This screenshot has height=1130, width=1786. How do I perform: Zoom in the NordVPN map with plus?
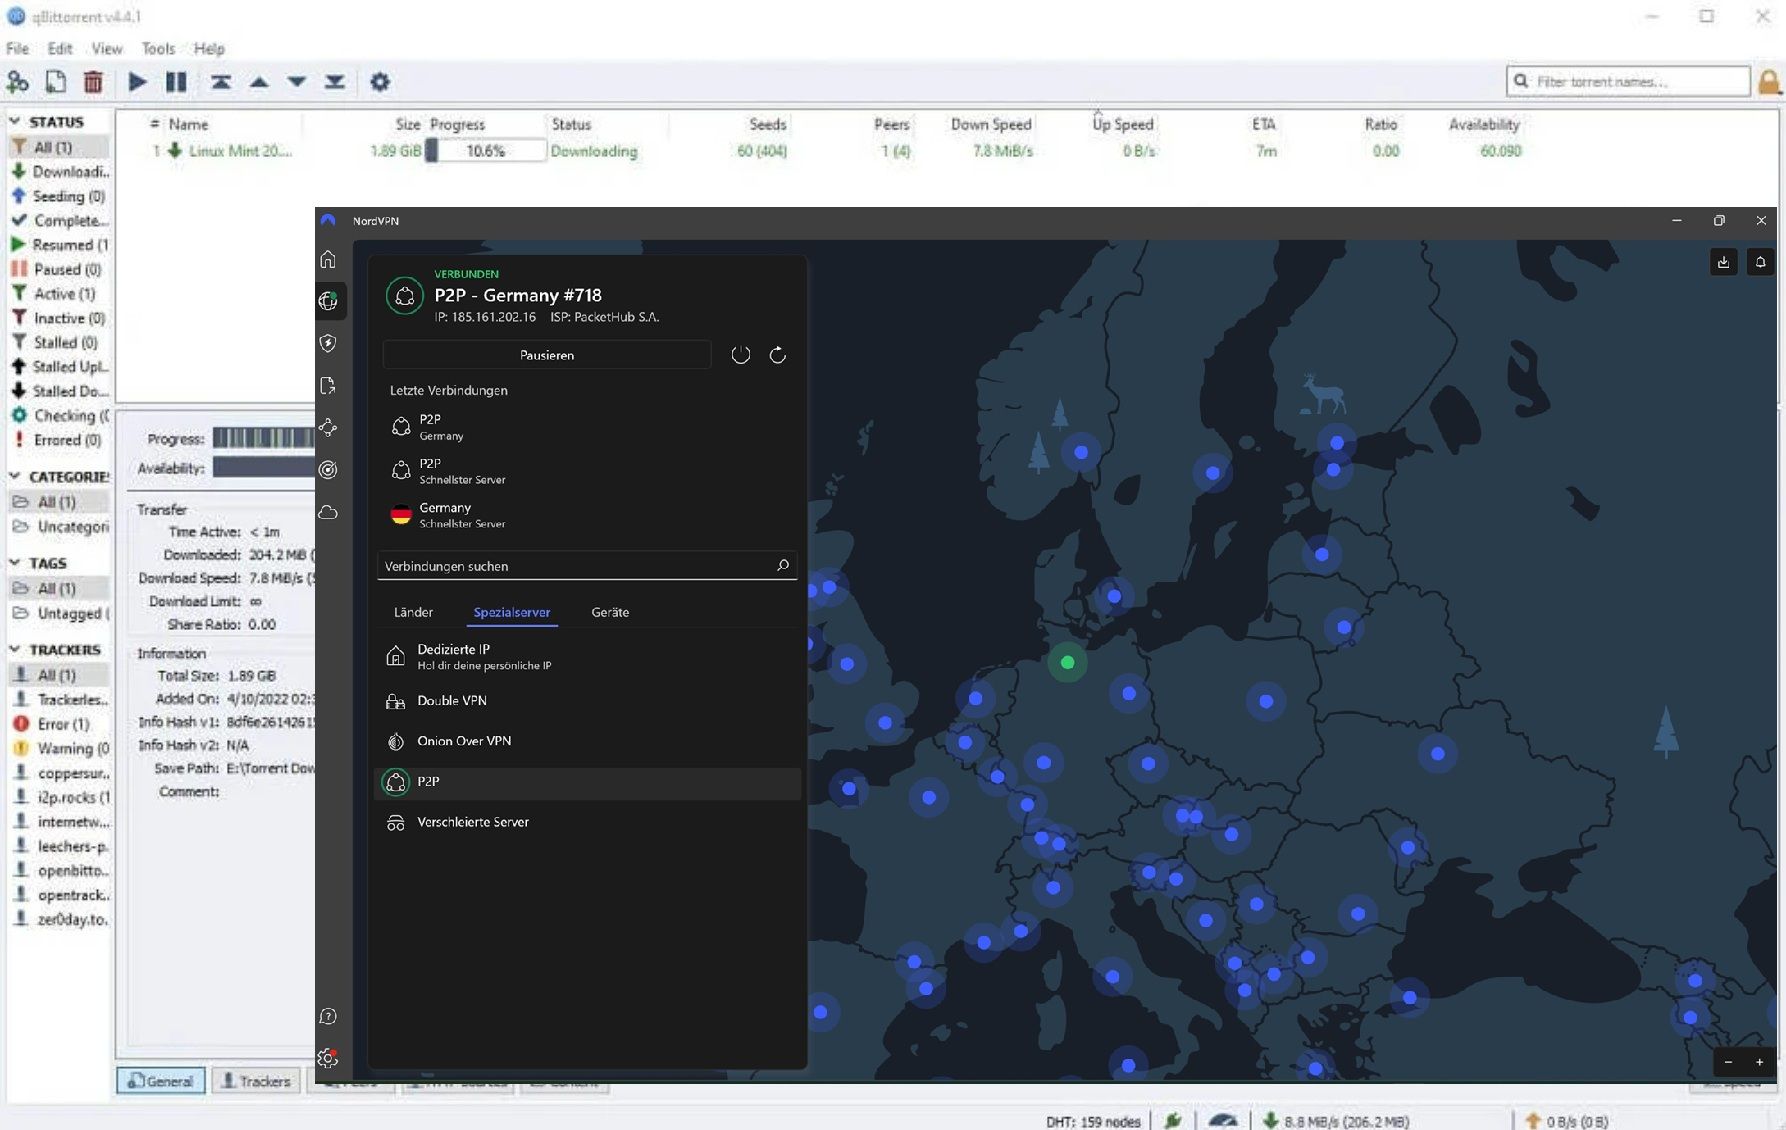pos(1760,1062)
